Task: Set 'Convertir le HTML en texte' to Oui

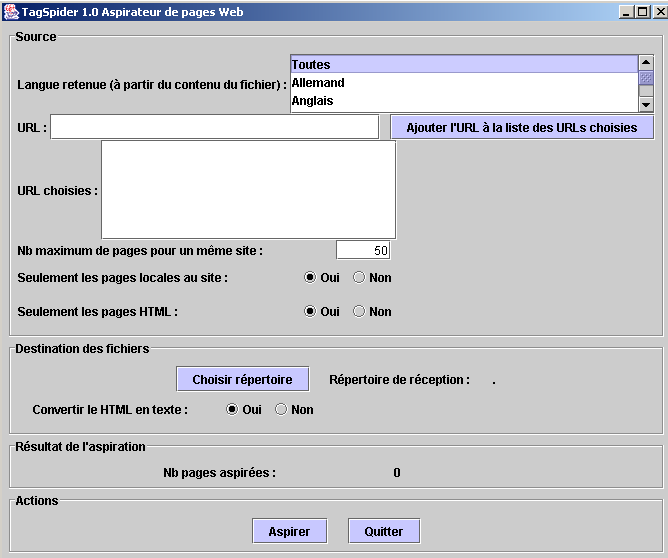Action: (x=232, y=409)
